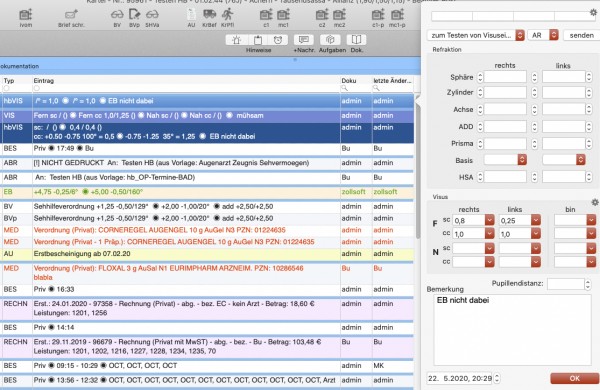Screen dimensions: 600x390
Task: Click the search icon under letzte Änder. column
Action: coord(376,88)
